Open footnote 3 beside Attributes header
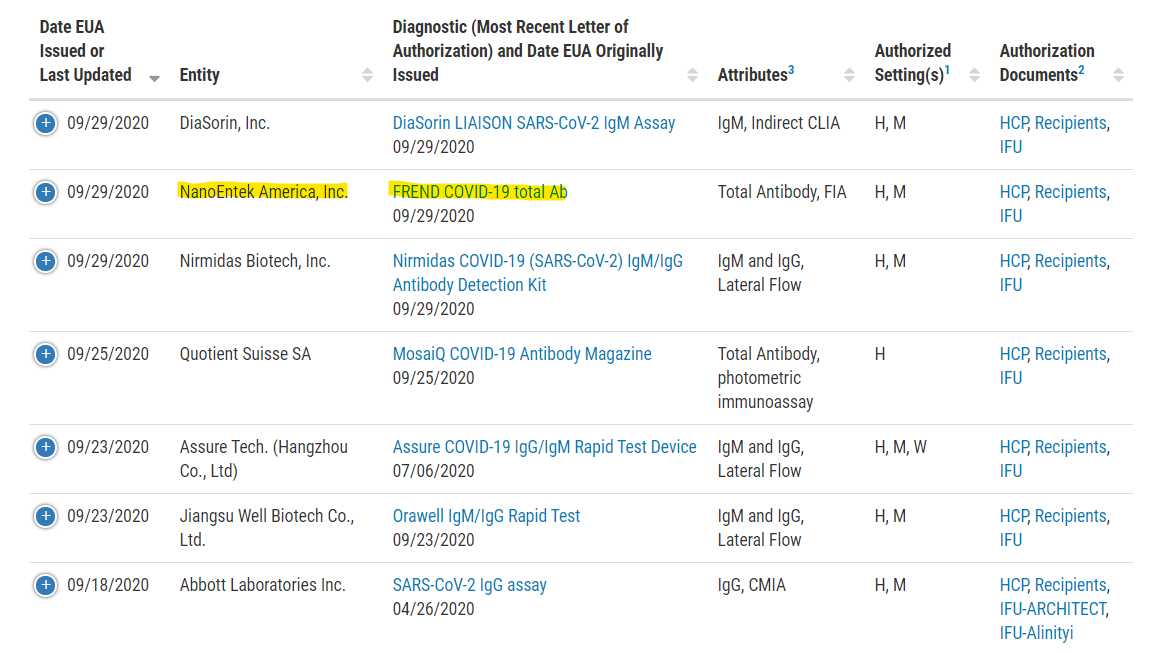 point(791,70)
